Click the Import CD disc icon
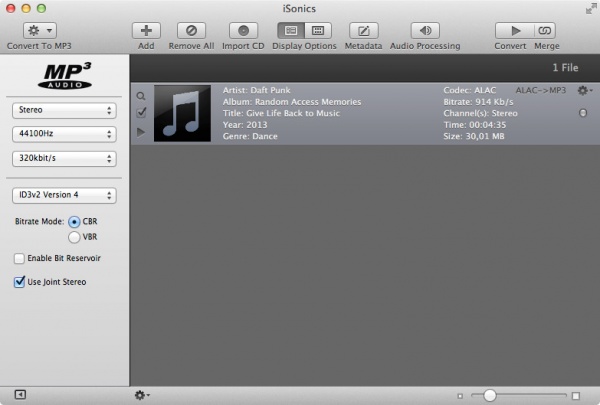This screenshot has width=600, height=405. coord(243,31)
